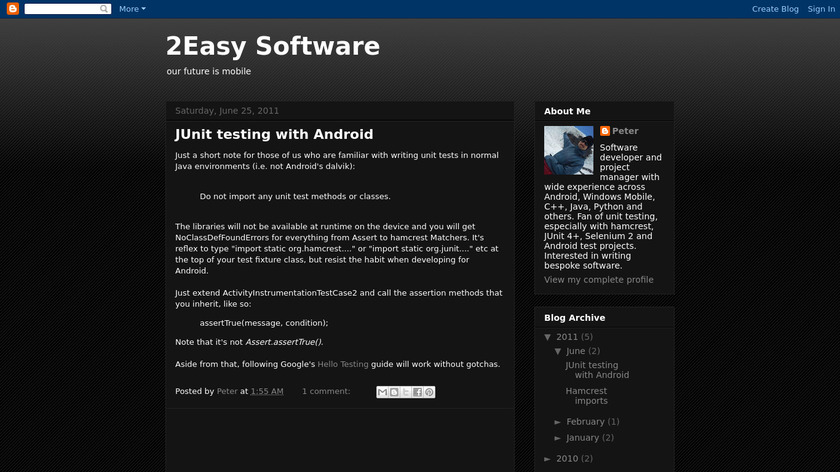Open the Hello Testing guide link

point(343,364)
